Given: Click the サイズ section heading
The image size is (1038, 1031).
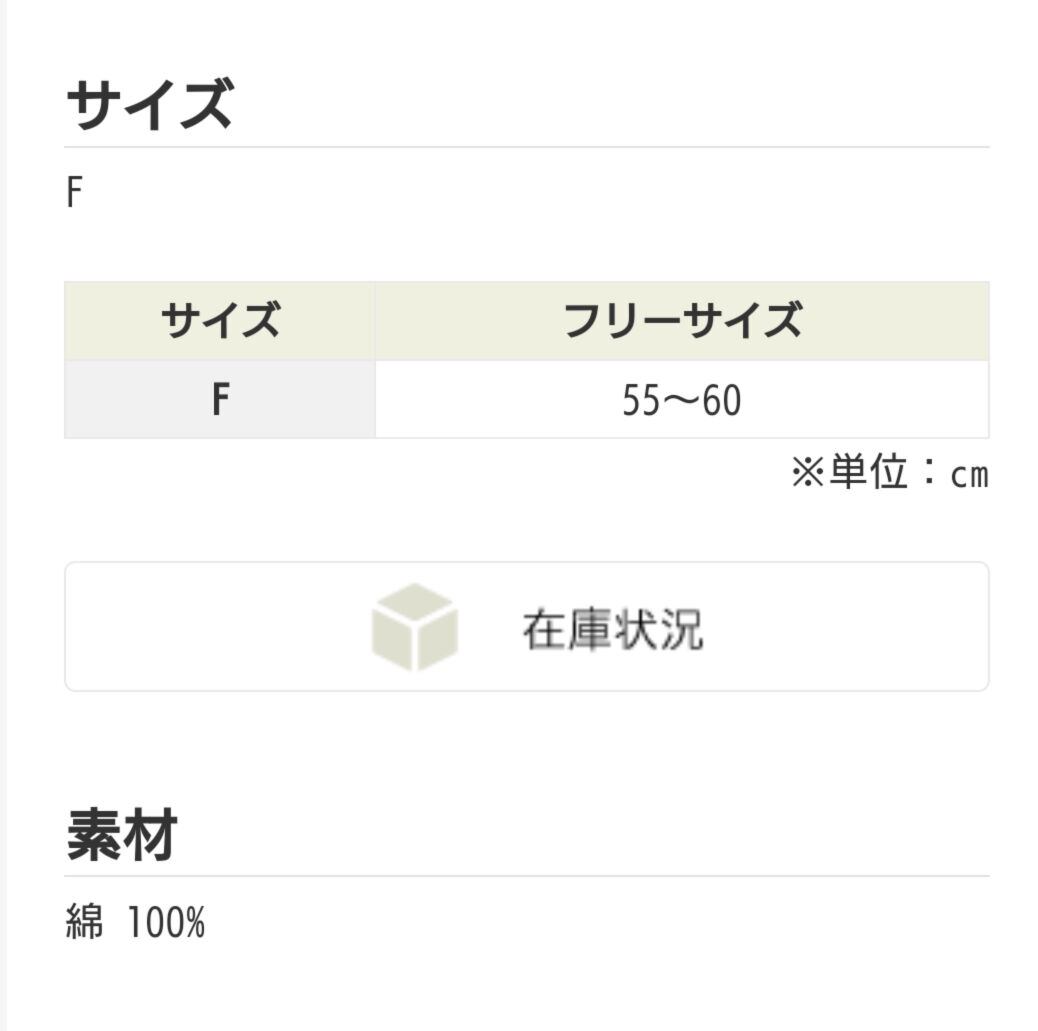Looking at the screenshot, I should click(x=149, y=105).
